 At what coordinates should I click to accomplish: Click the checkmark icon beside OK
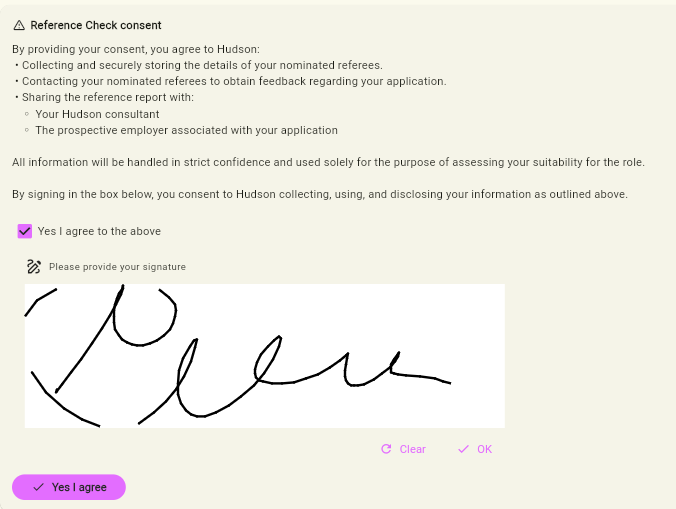[463, 449]
